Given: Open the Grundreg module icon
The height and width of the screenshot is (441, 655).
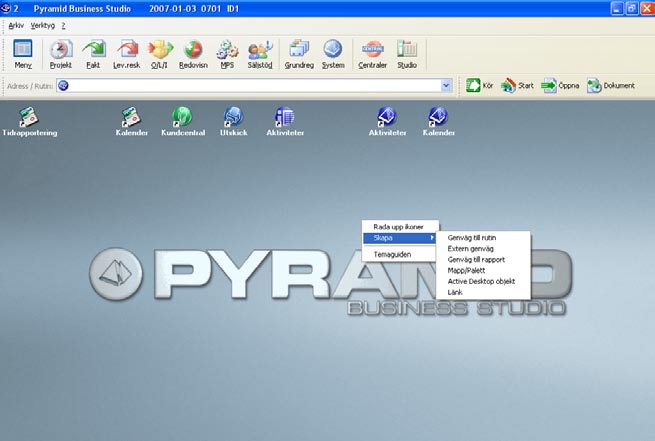Looking at the screenshot, I should (x=299, y=54).
